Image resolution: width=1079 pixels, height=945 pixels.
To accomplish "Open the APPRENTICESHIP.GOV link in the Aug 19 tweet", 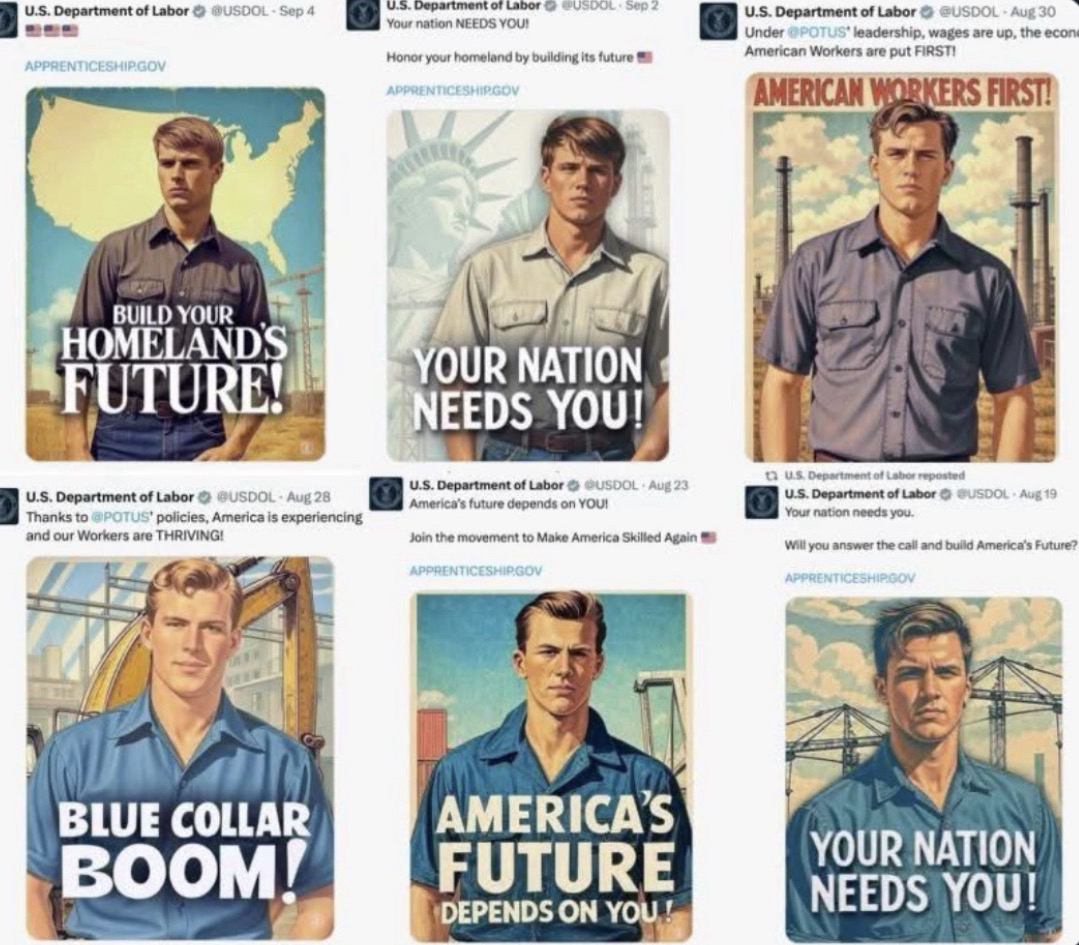I will click(x=850, y=578).
